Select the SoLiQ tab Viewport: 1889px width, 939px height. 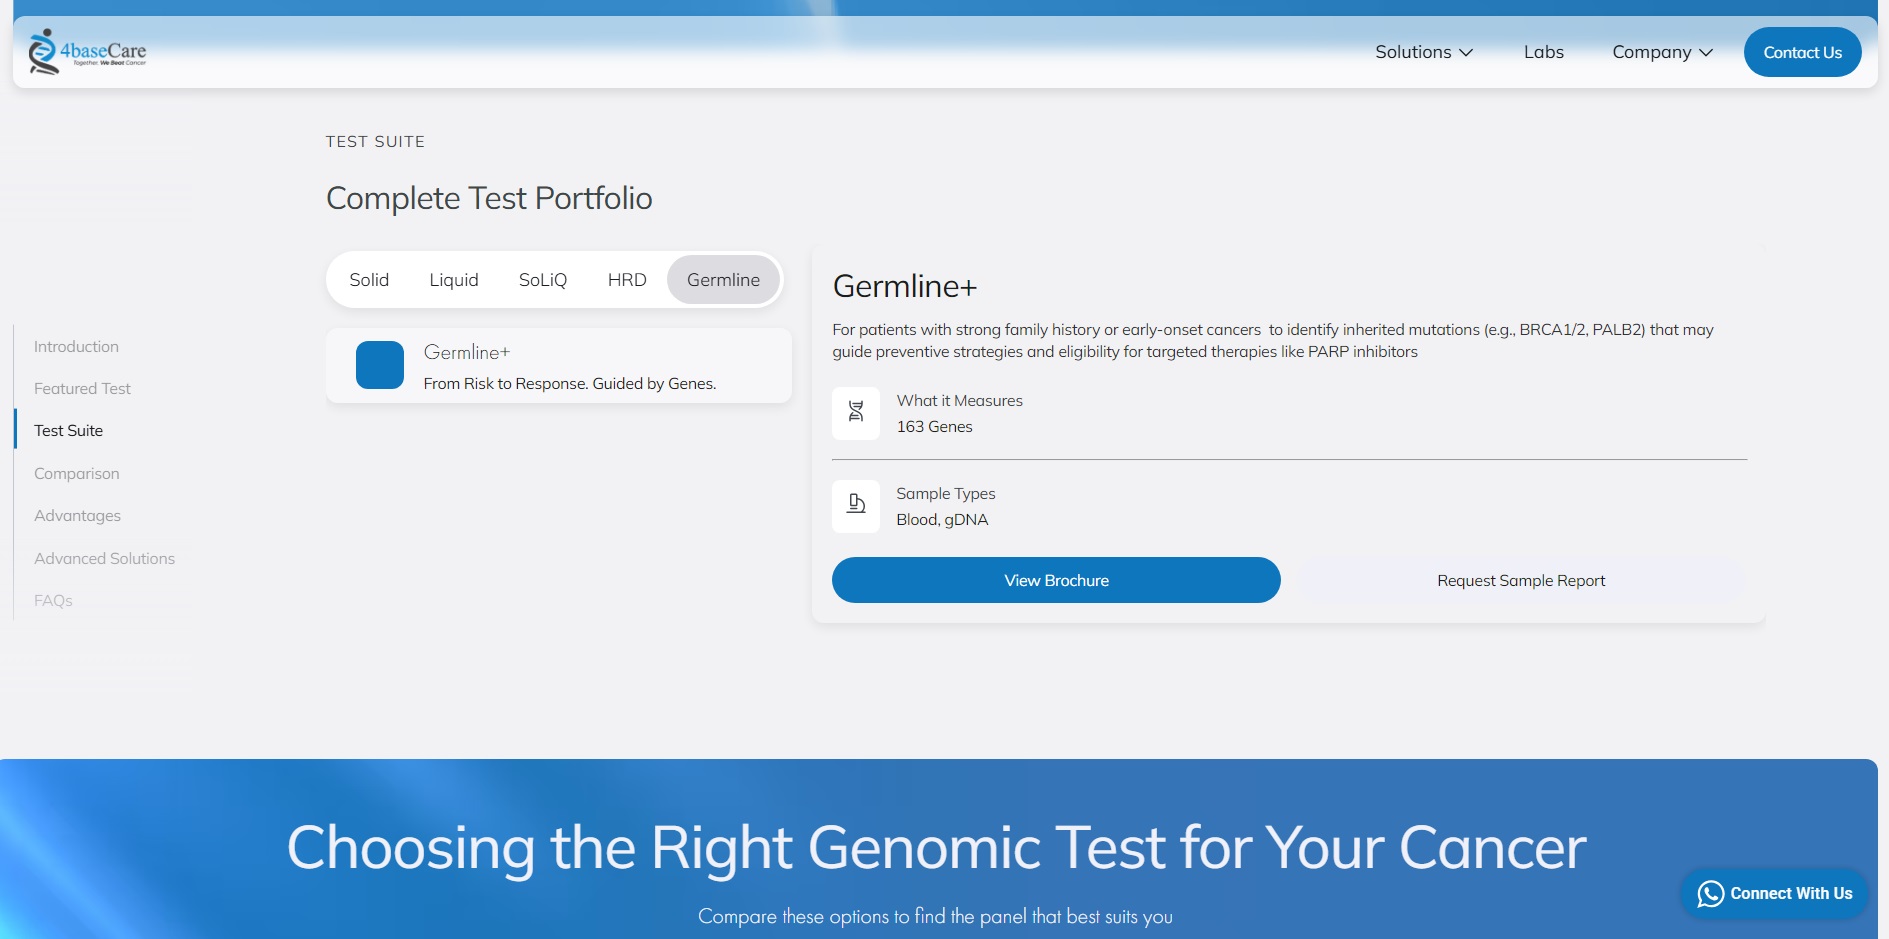pyautogui.click(x=543, y=280)
